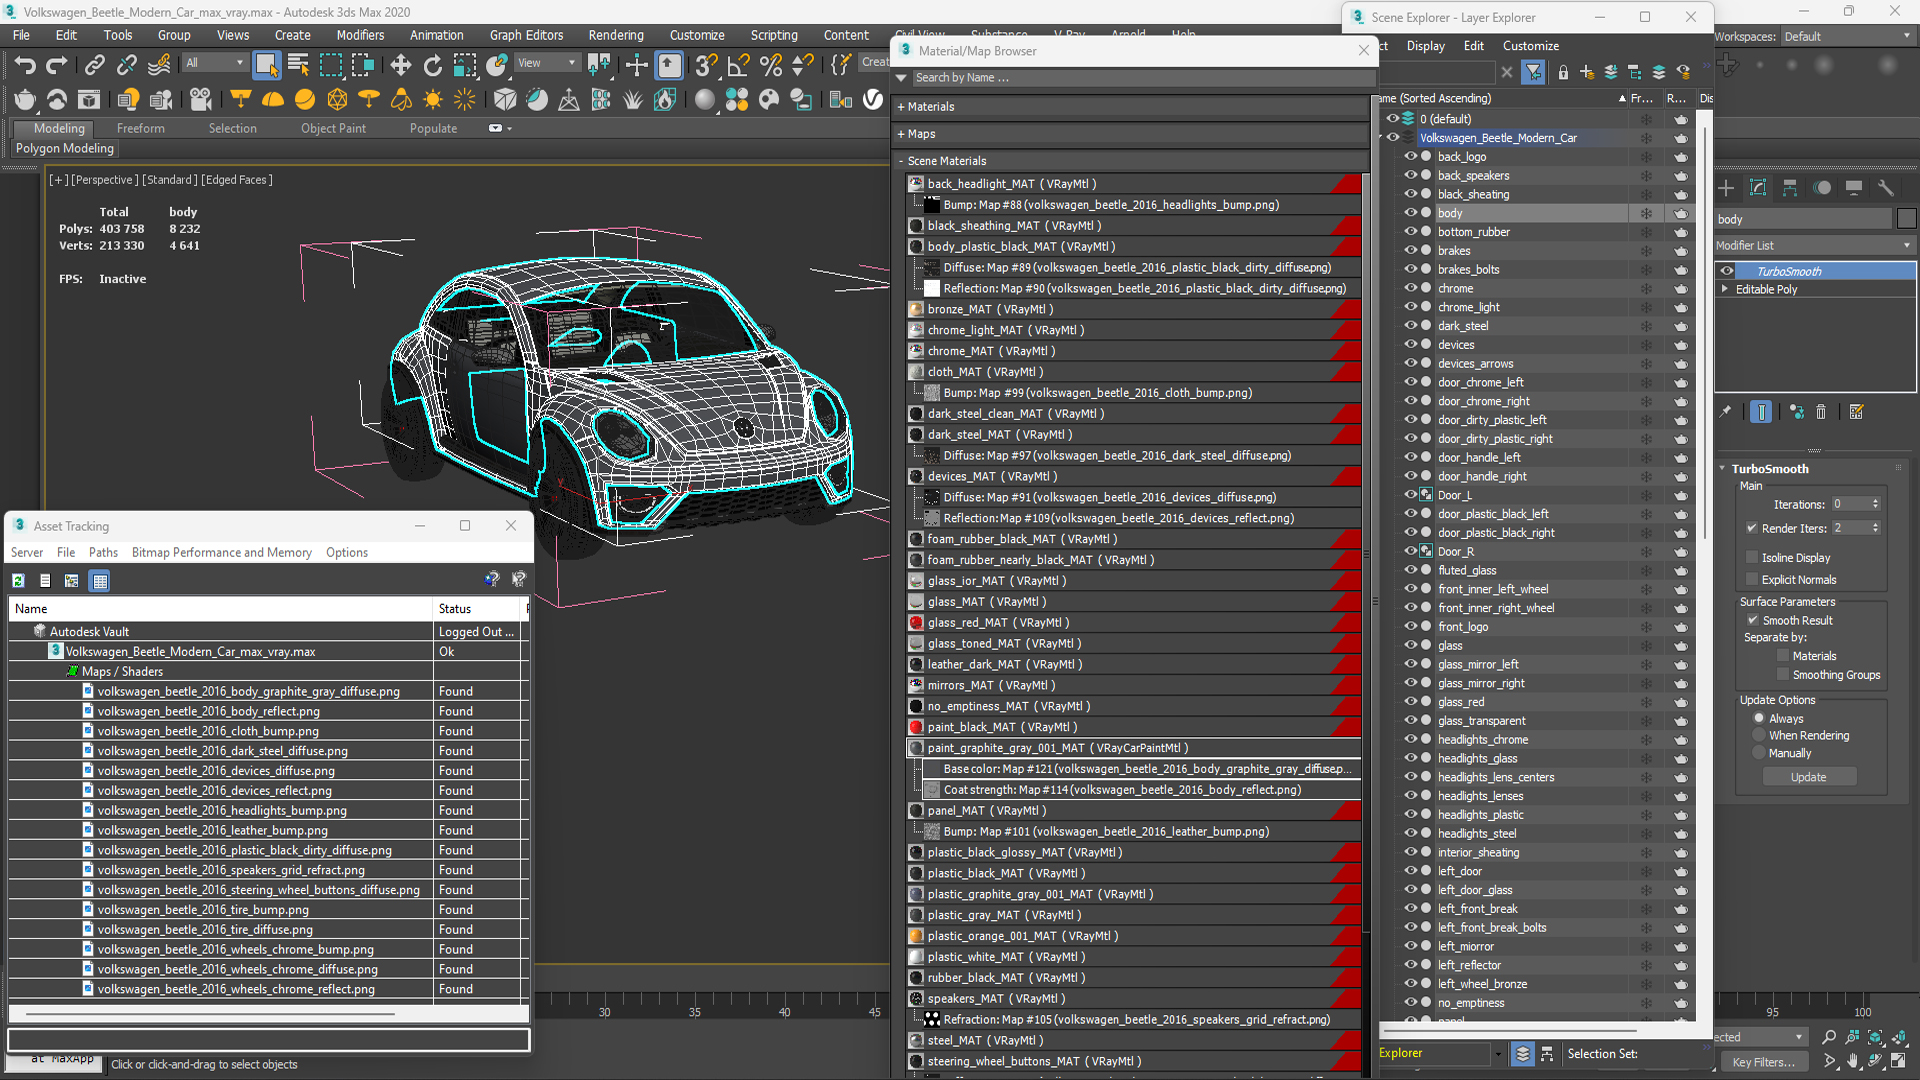This screenshot has width=1920, height=1080.
Task: Switch to the Object Paint ribbon tab
Action: coord(333,128)
